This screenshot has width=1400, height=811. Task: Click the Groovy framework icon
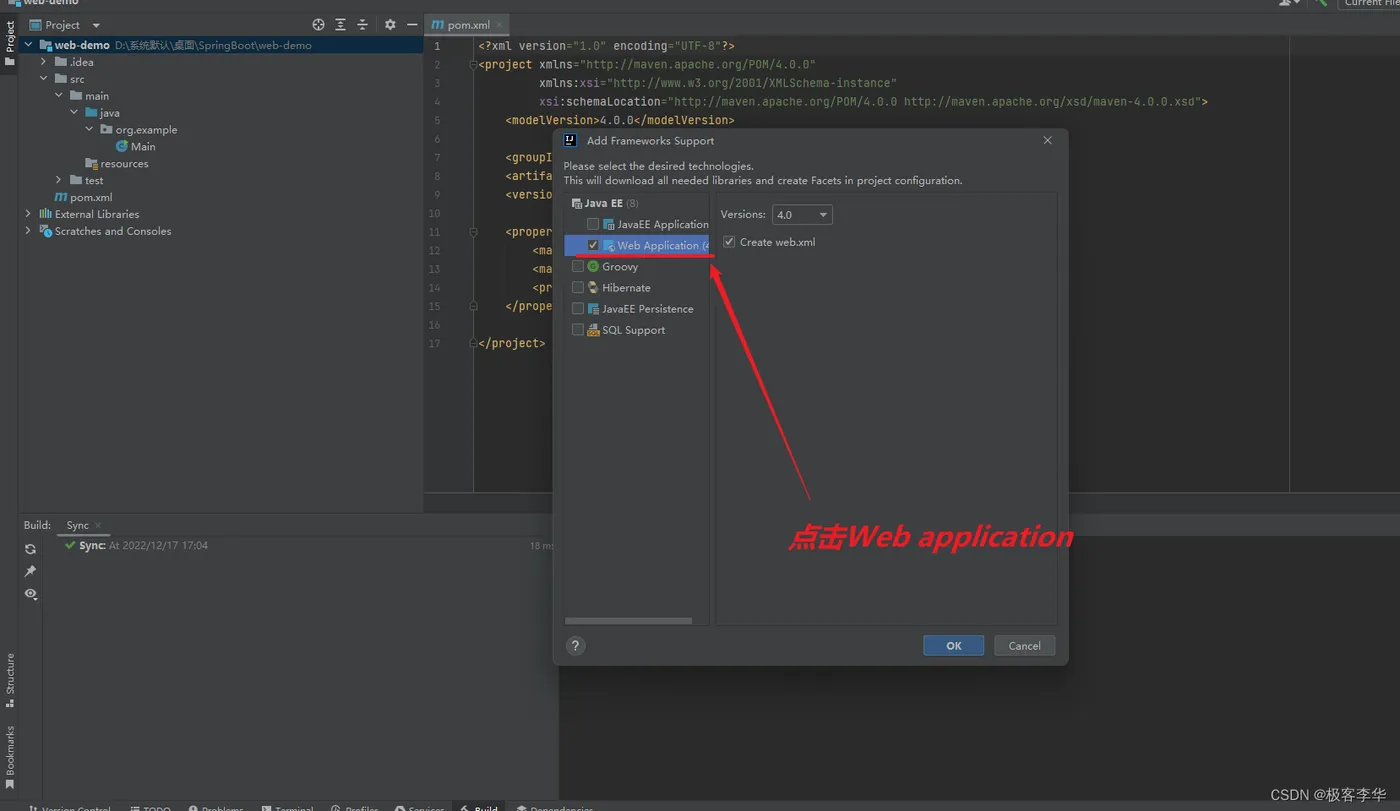pyautogui.click(x=593, y=267)
